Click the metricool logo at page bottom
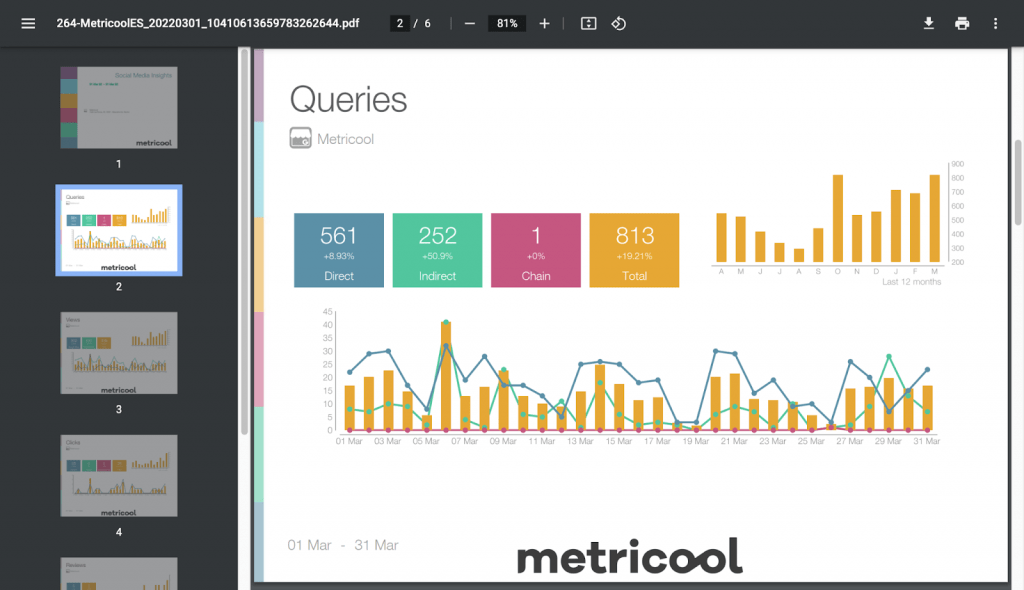This screenshot has height=590, width=1024. coord(630,557)
